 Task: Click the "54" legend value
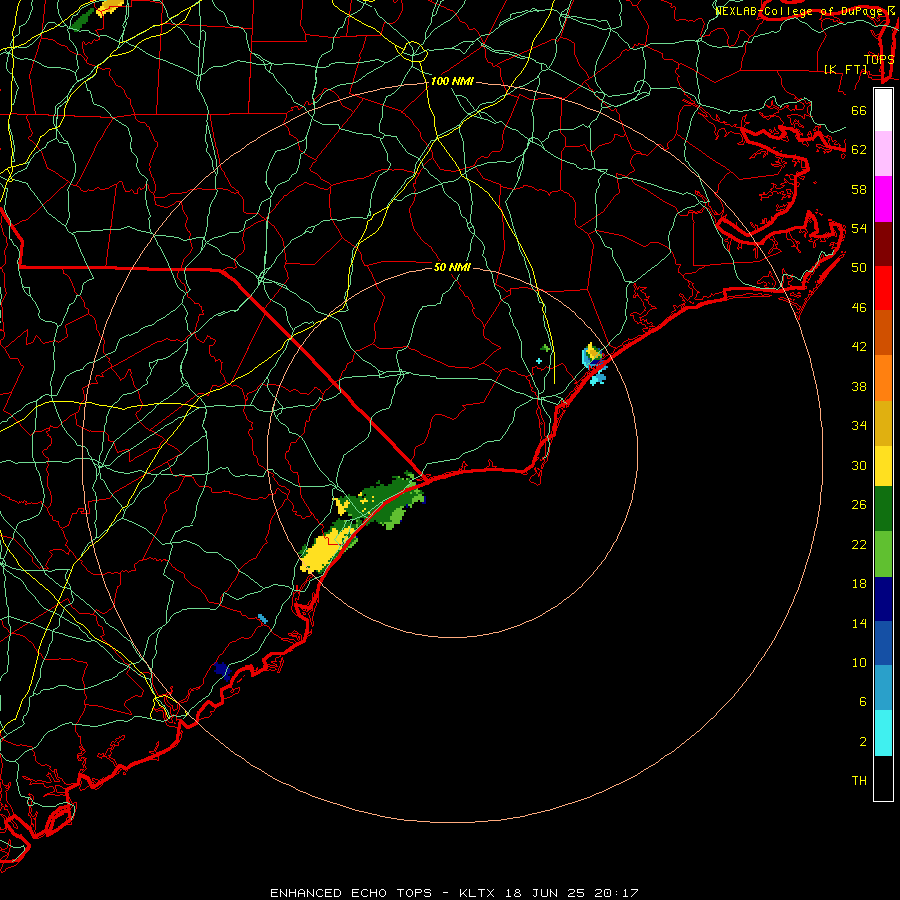coord(859,228)
